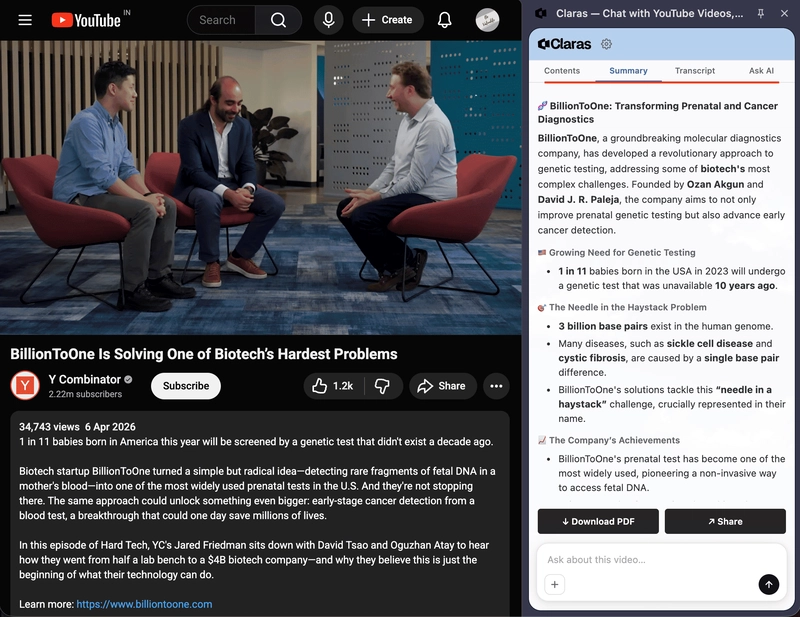Image resolution: width=800 pixels, height=617 pixels.
Task: Open the Ask AI tab
Action: pyautogui.click(x=761, y=70)
